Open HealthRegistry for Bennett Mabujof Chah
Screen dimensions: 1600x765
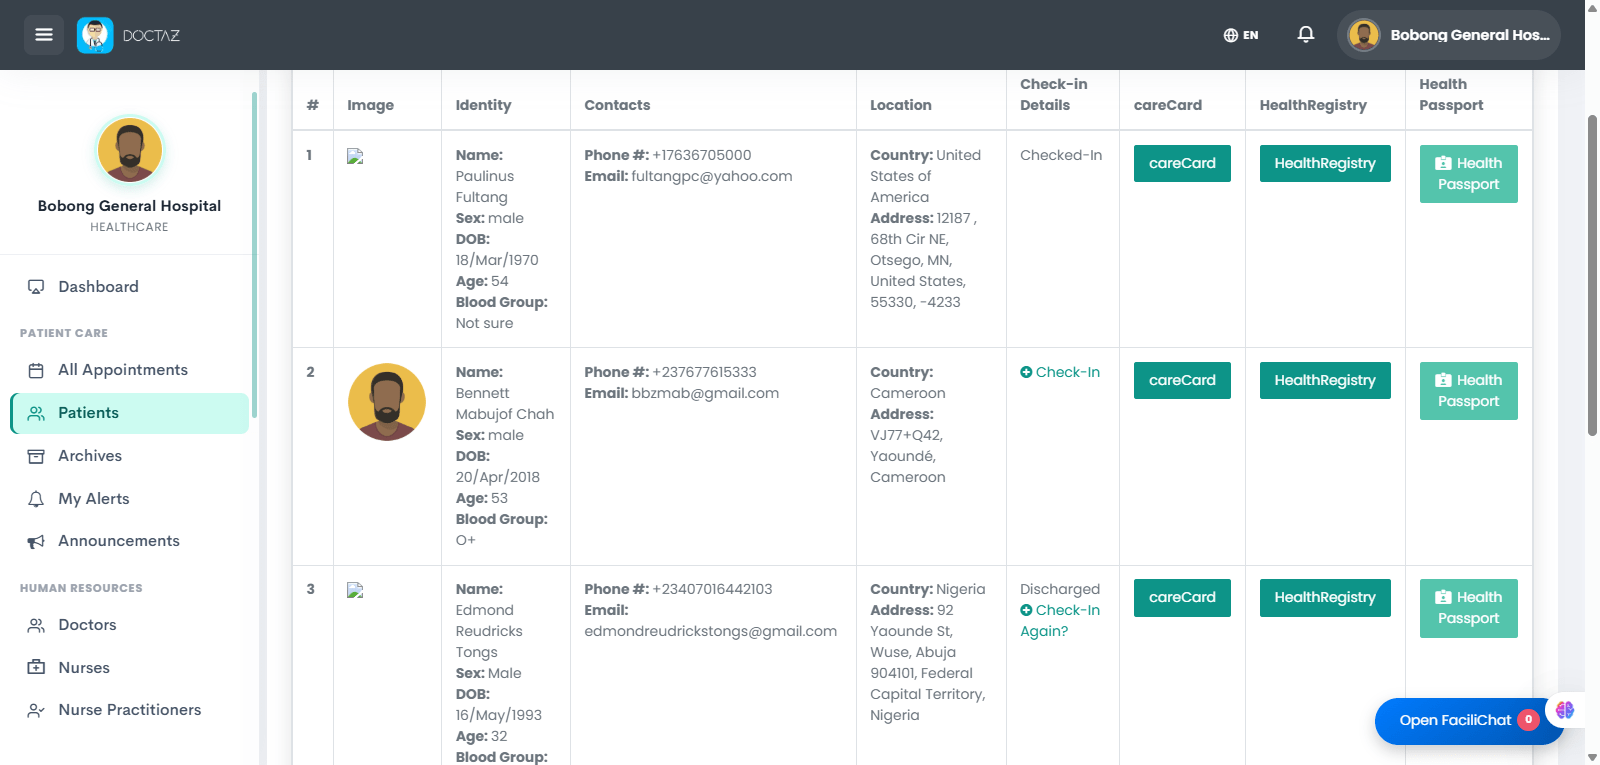coord(1325,380)
